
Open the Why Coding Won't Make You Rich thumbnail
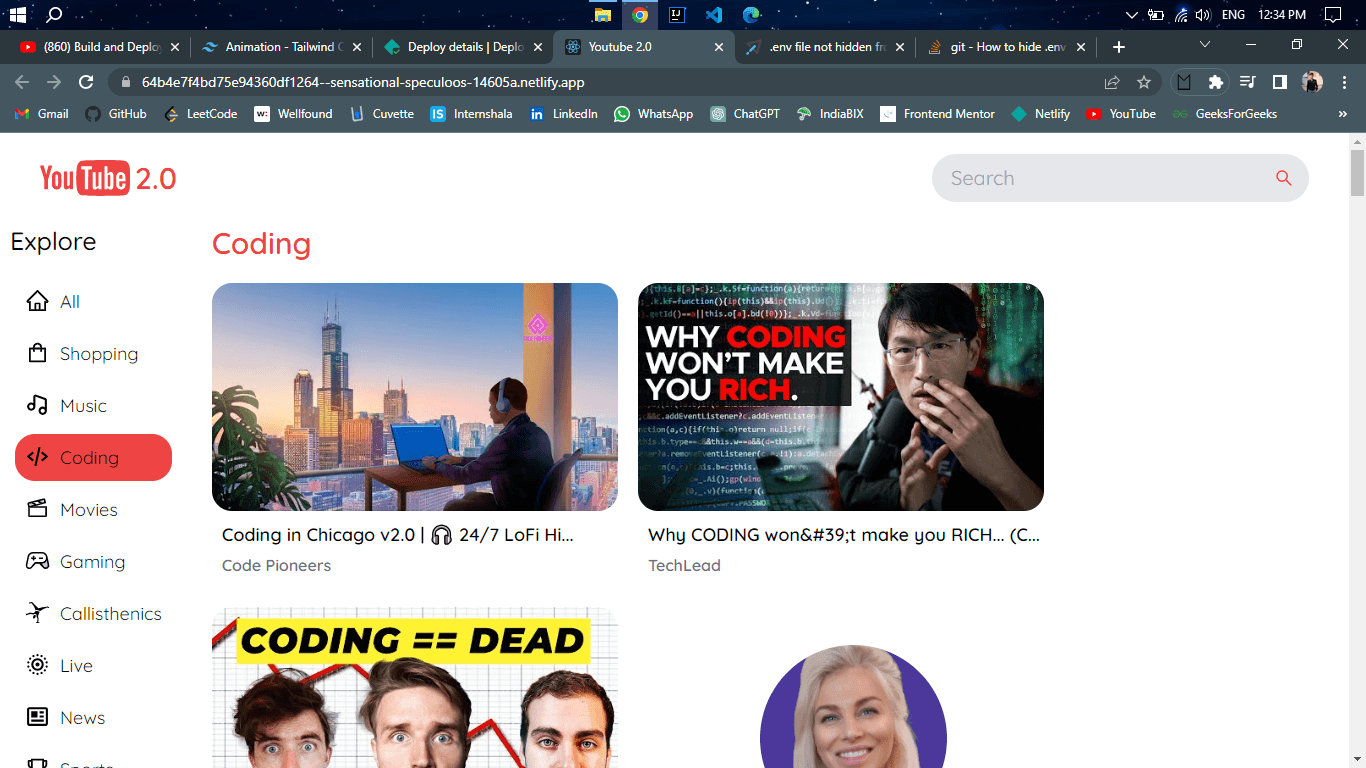click(x=841, y=397)
